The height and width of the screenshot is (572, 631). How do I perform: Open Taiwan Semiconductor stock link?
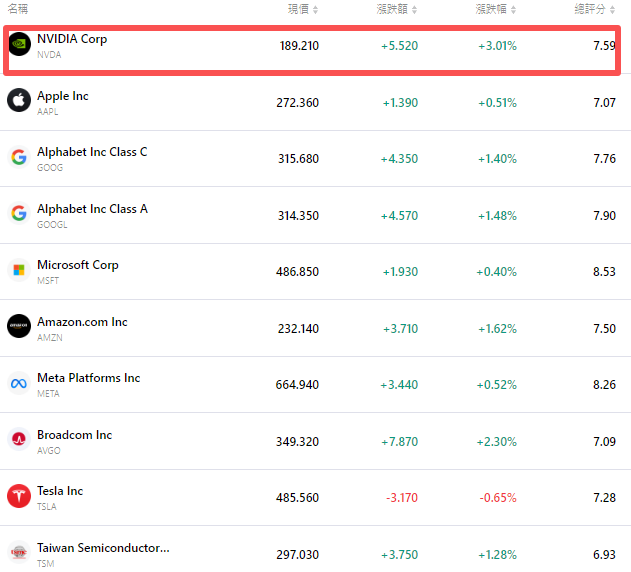tap(103, 548)
